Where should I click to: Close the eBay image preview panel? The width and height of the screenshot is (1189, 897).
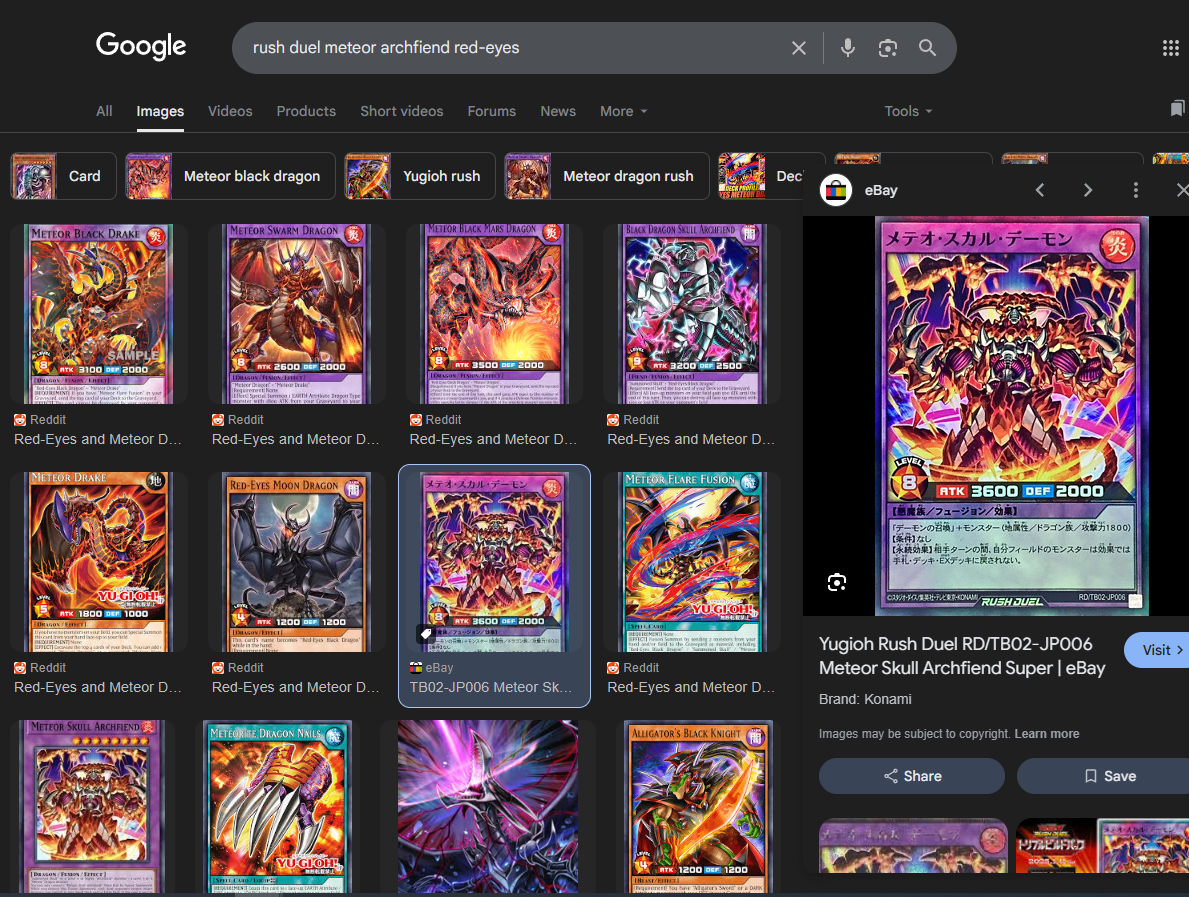pyautogui.click(x=1181, y=190)
